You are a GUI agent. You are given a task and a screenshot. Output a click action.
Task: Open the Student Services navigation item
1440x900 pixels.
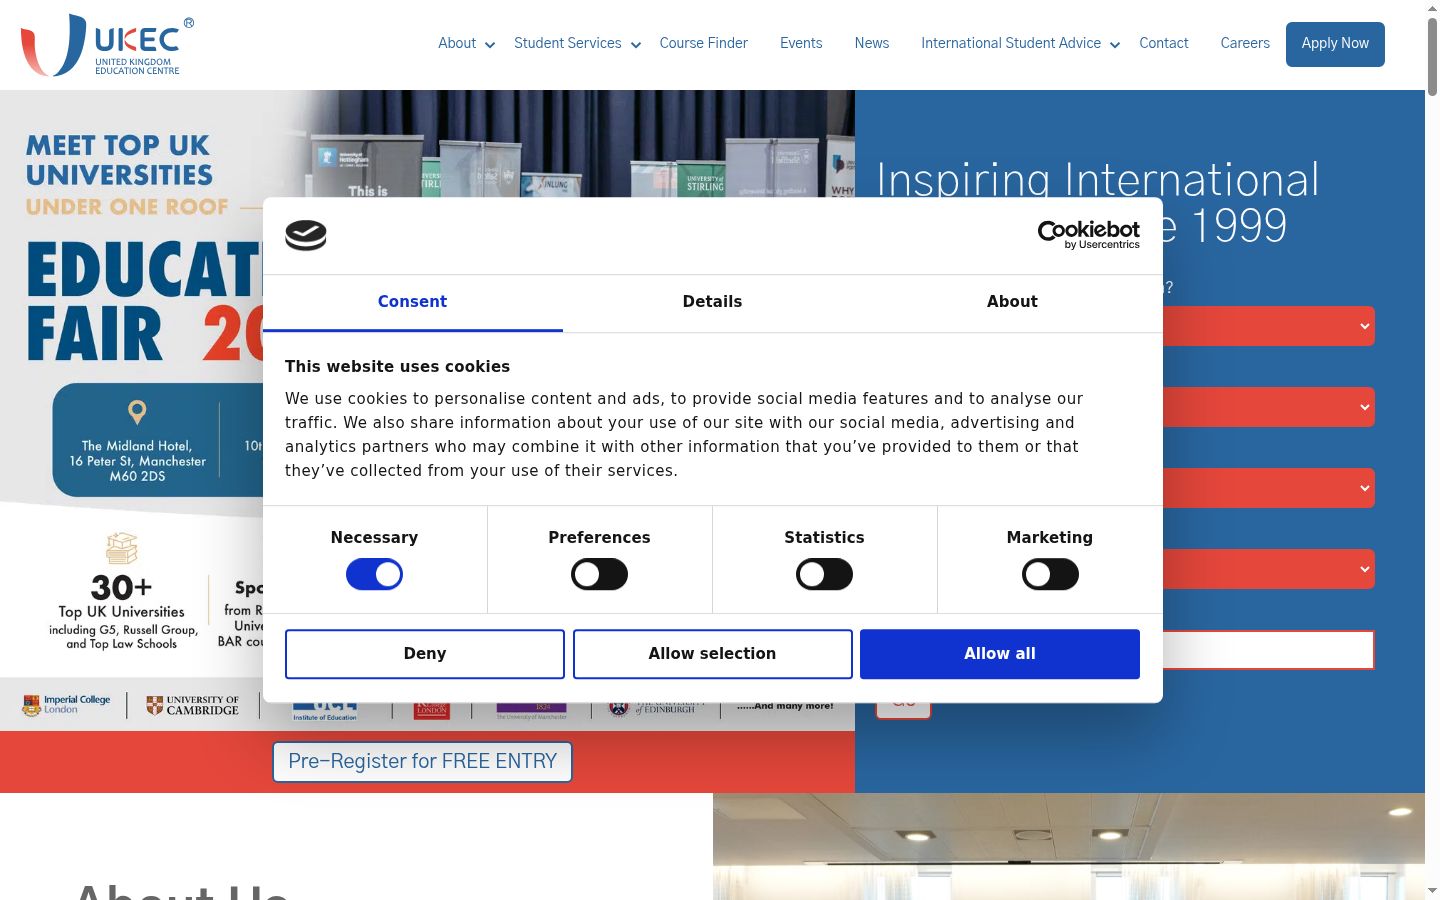click(567, 43)
